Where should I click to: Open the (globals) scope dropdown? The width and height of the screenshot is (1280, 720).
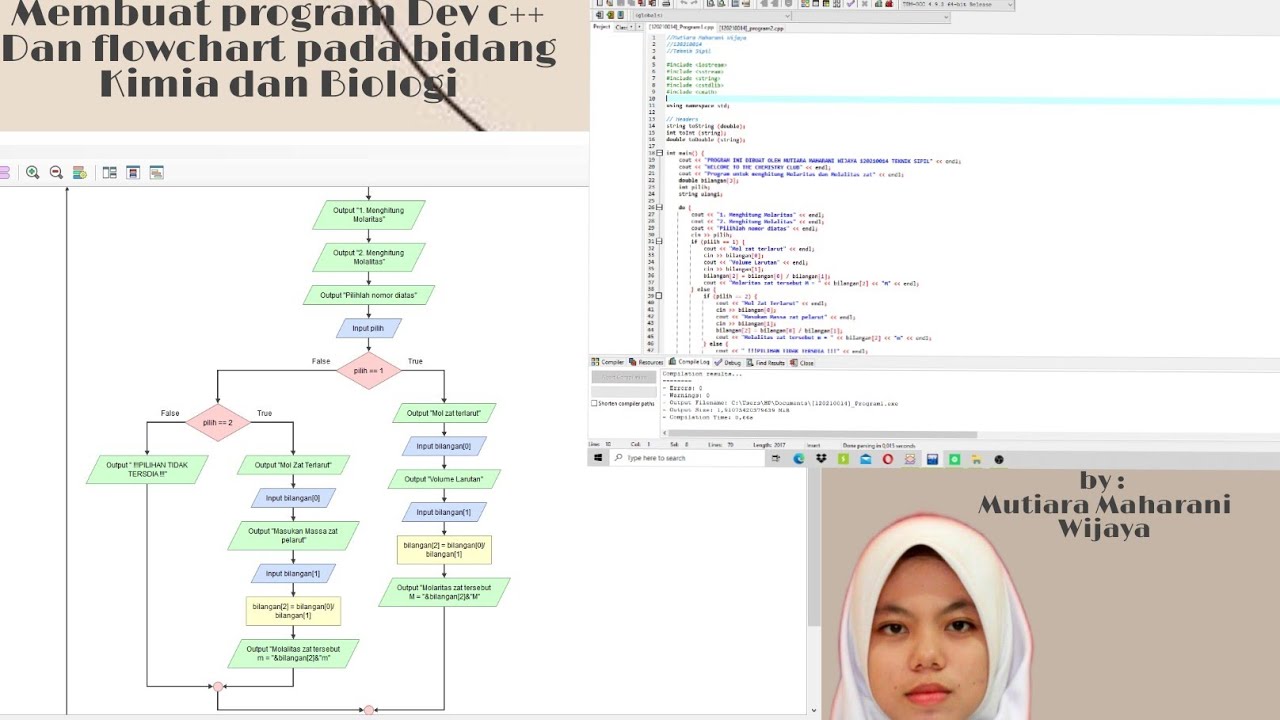[712, 16]
